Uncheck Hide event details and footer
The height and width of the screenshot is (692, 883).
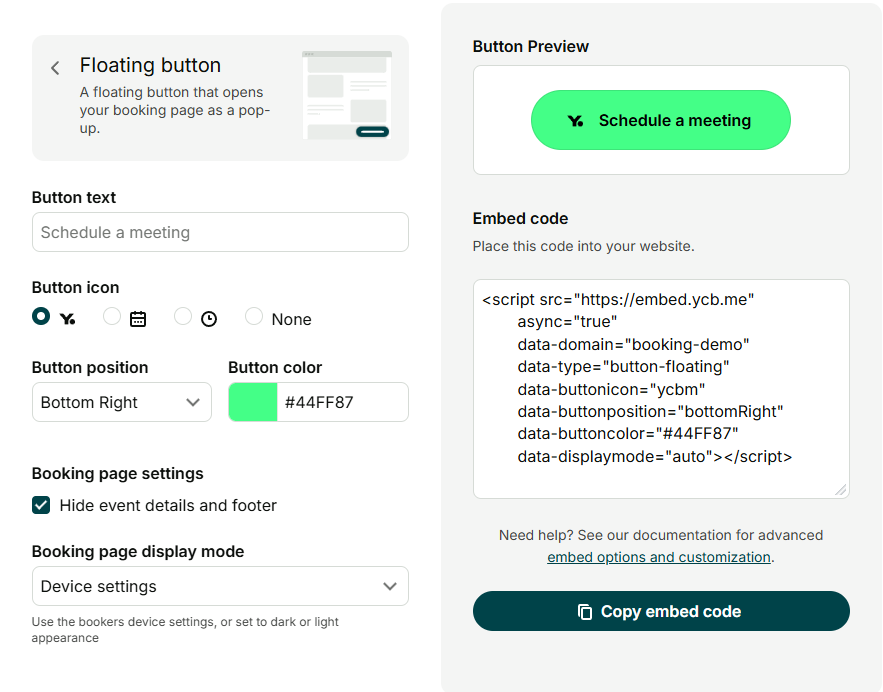[41, 505]
